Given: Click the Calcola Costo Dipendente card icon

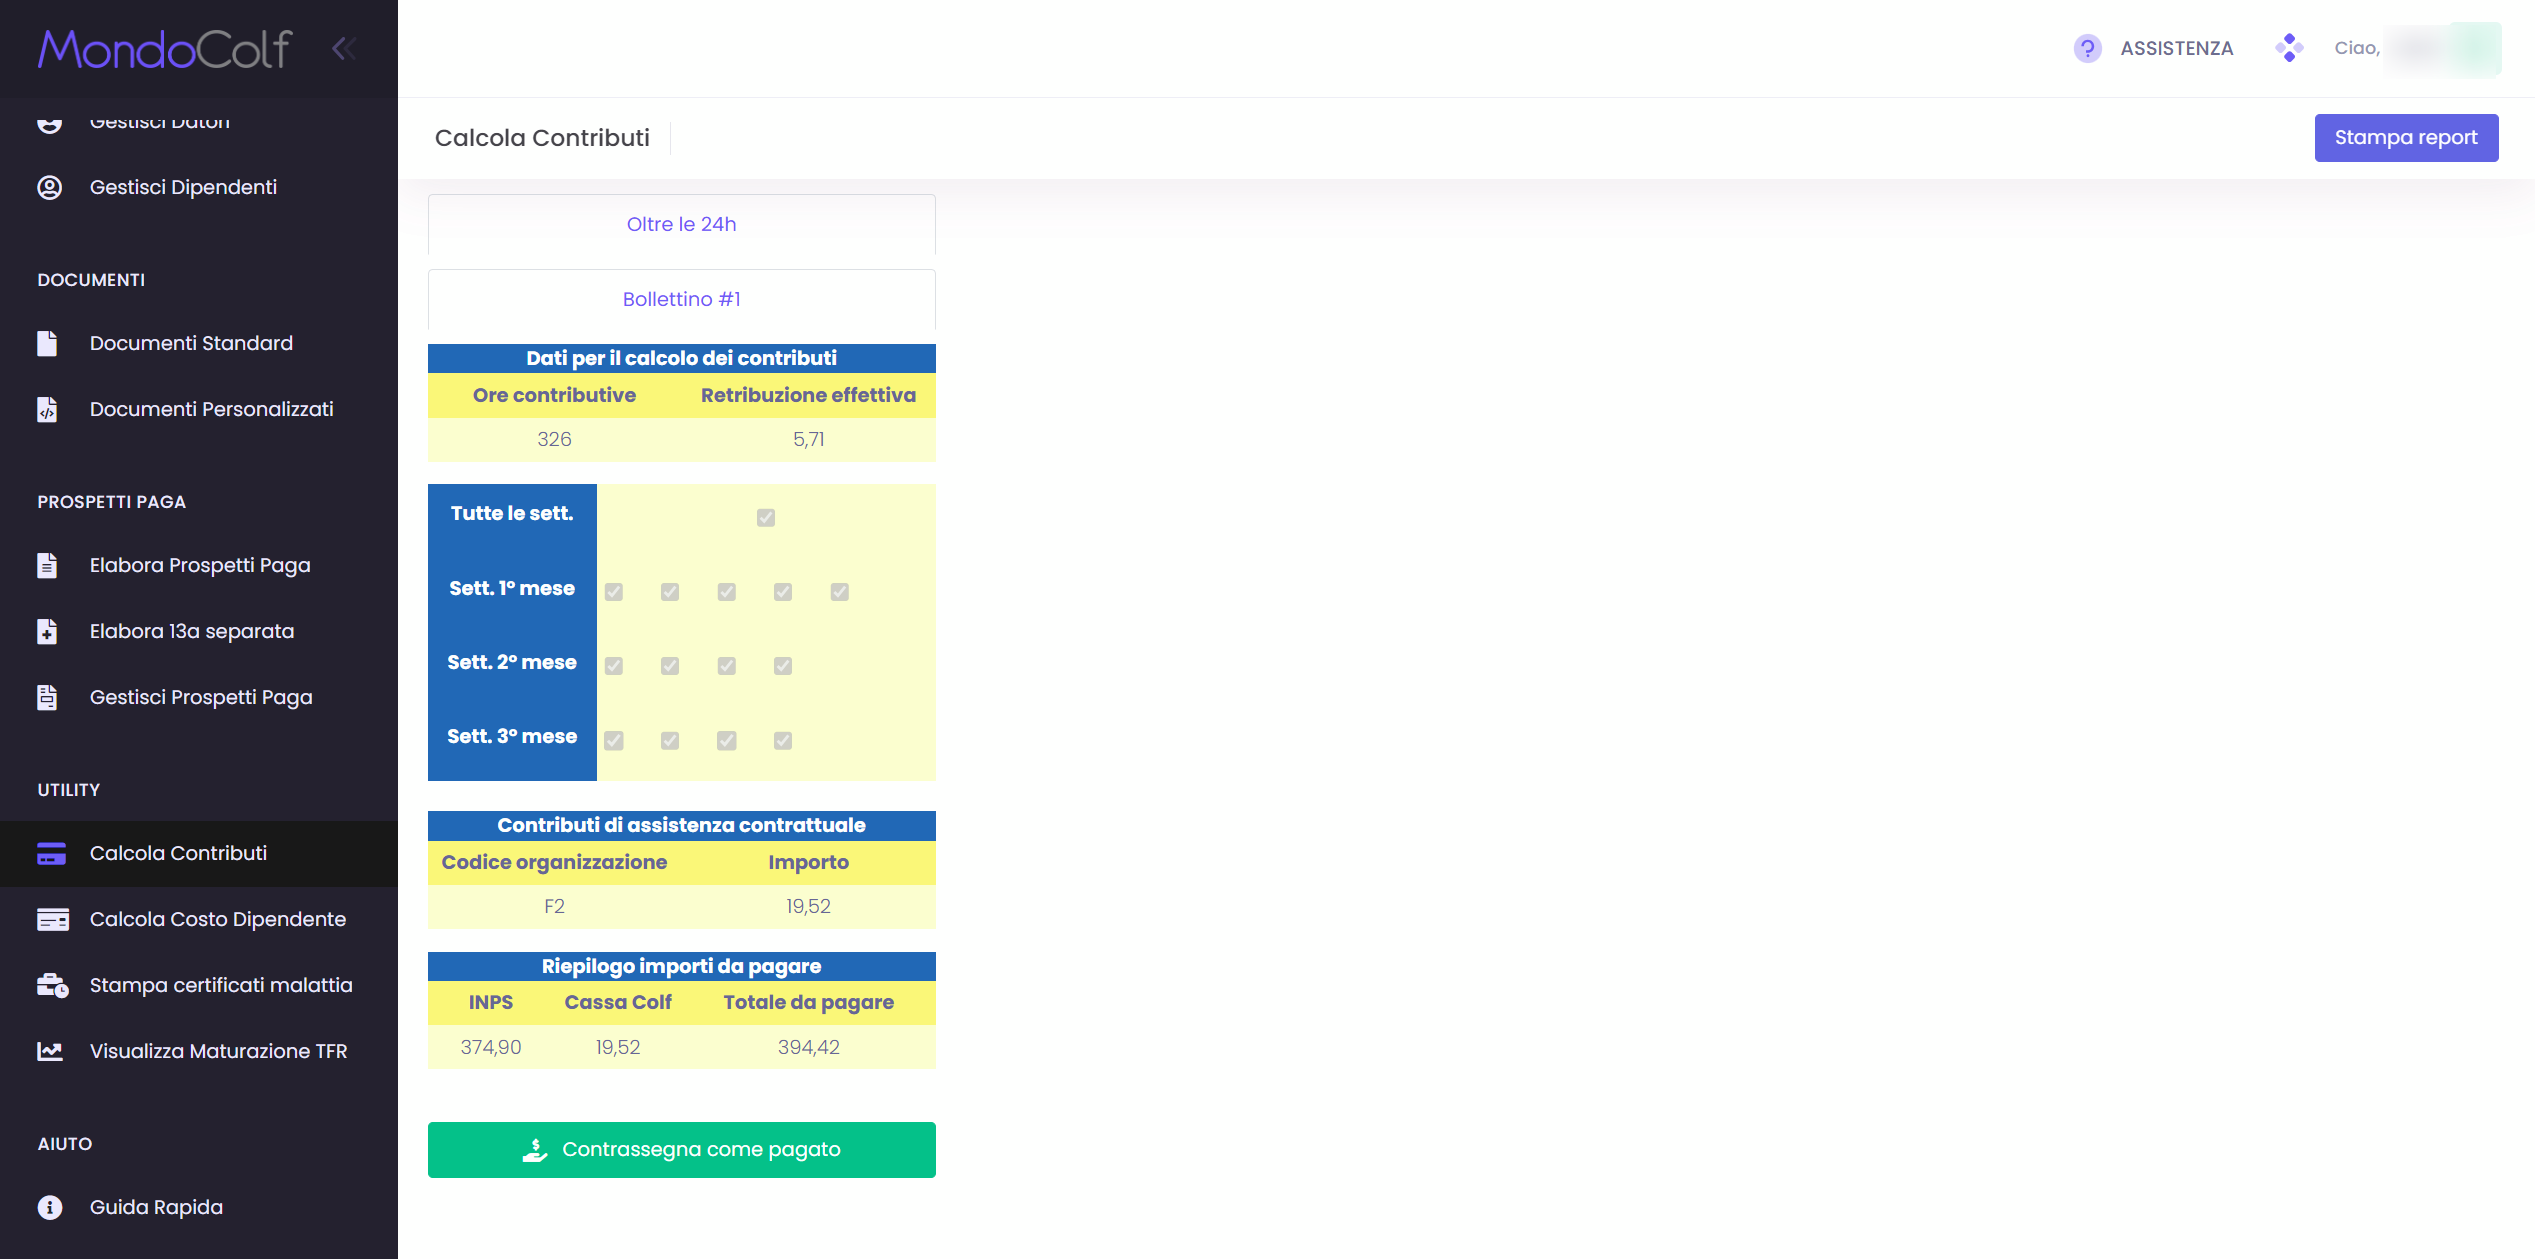Looking at the screenshot, I should (x=52, y=919).
